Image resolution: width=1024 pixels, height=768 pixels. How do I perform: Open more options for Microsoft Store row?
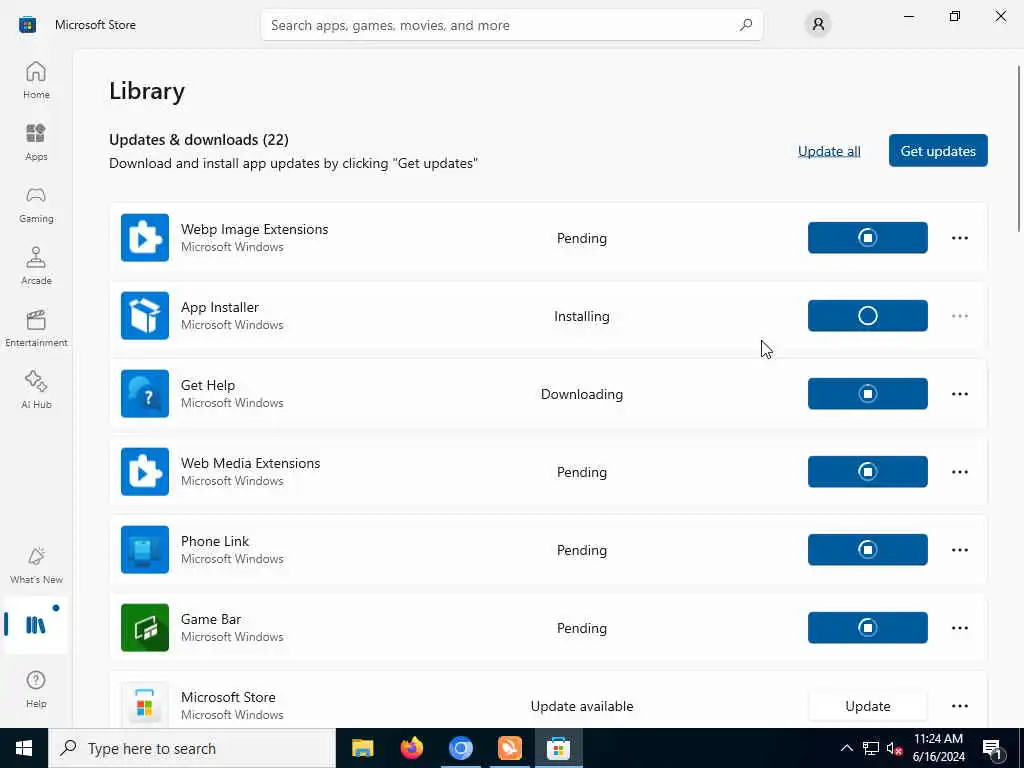pyautogui.click(x=959, y=706)
